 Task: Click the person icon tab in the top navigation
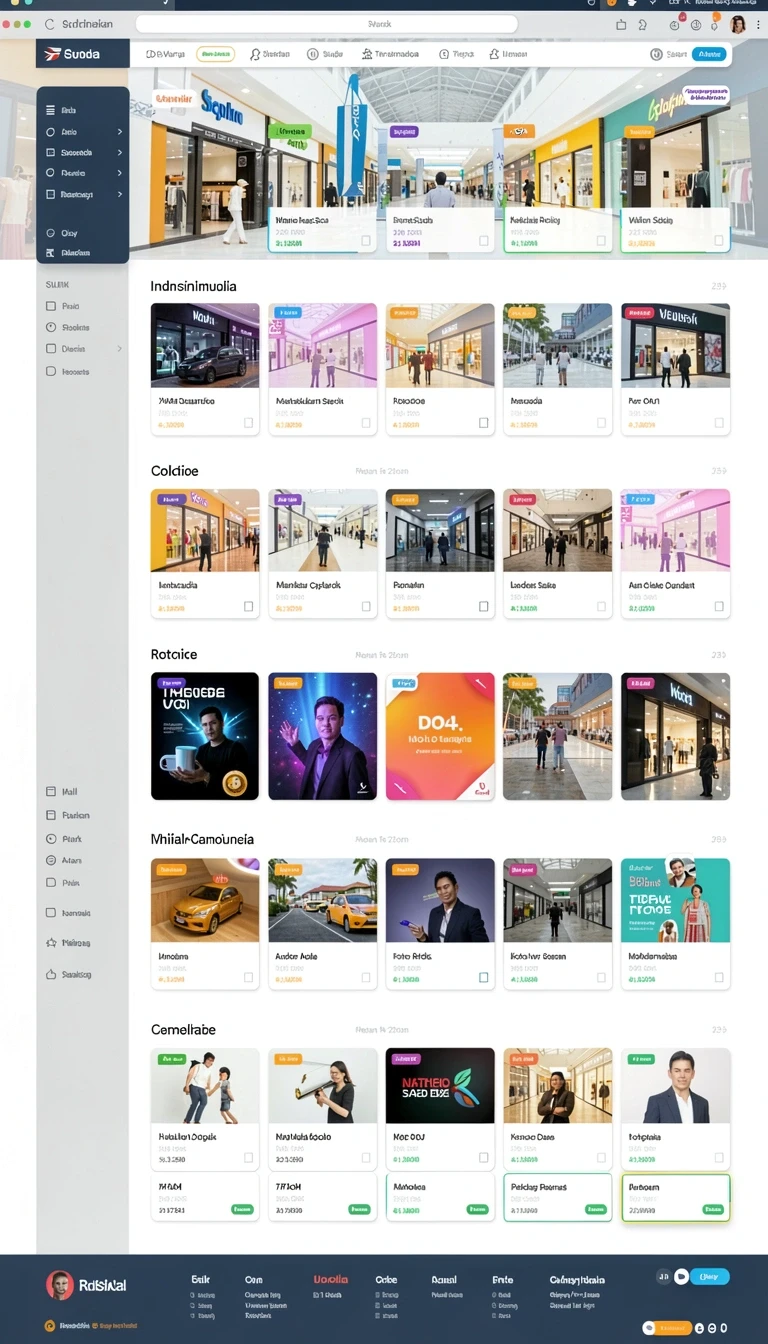[255, 54]
